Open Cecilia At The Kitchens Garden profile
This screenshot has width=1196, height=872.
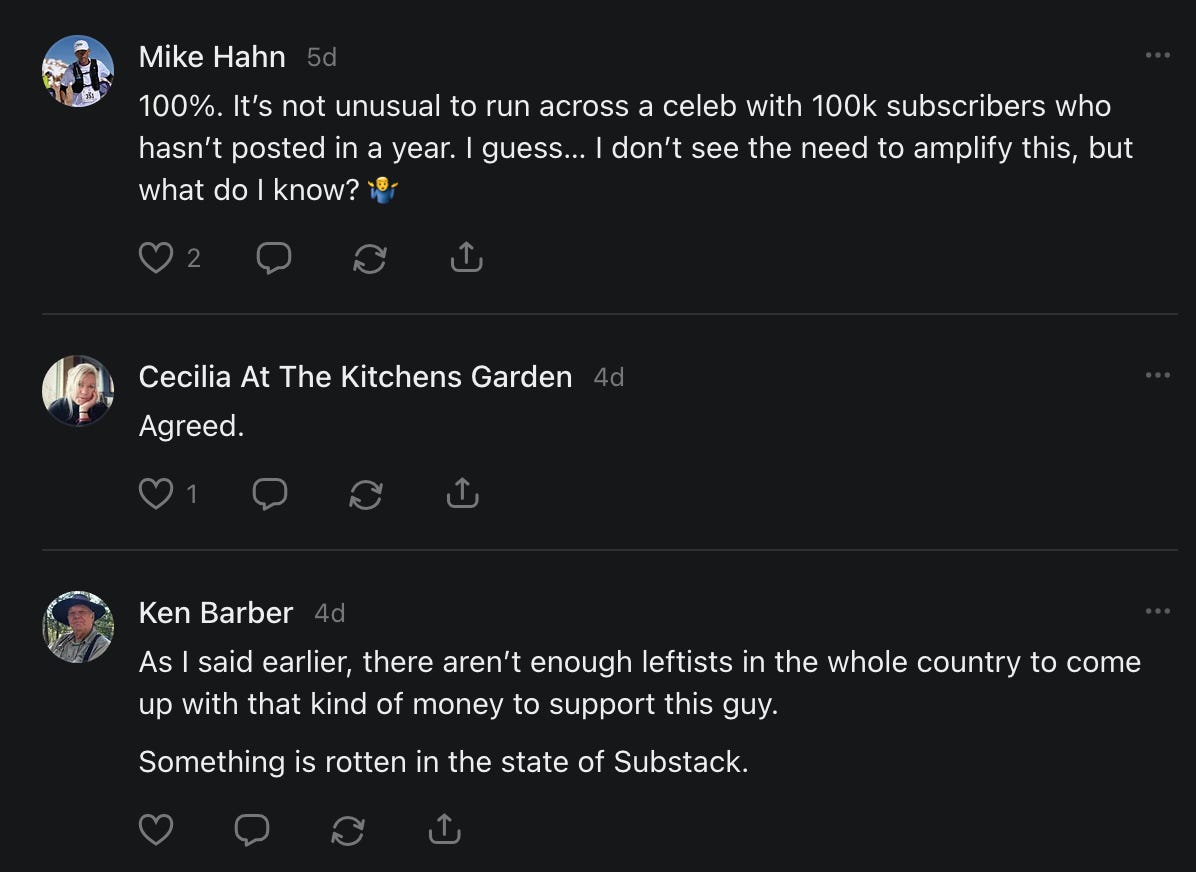(x=355, y=377)
